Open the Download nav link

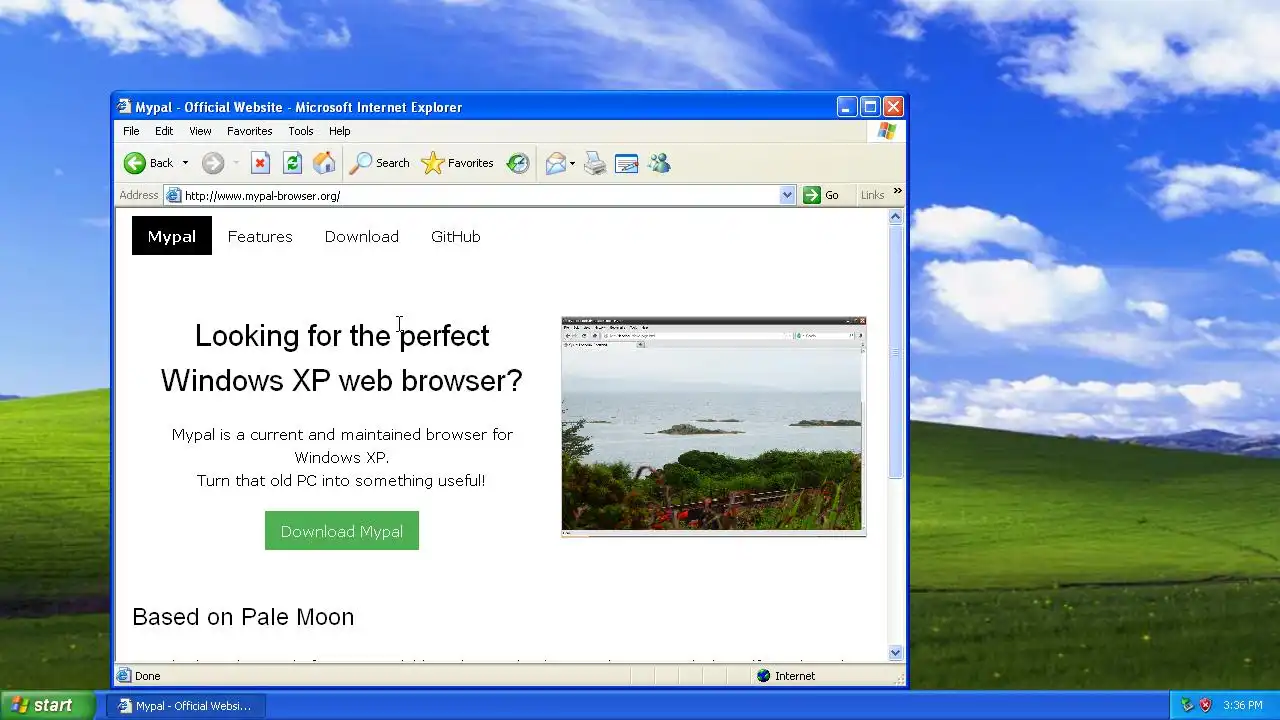click(x=362, y=236)
